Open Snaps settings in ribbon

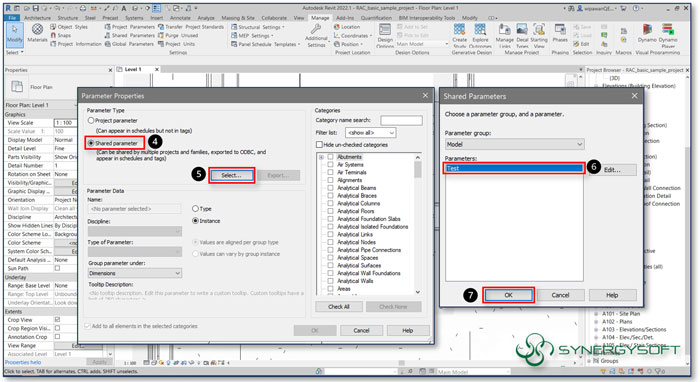[x=61, y=35]
